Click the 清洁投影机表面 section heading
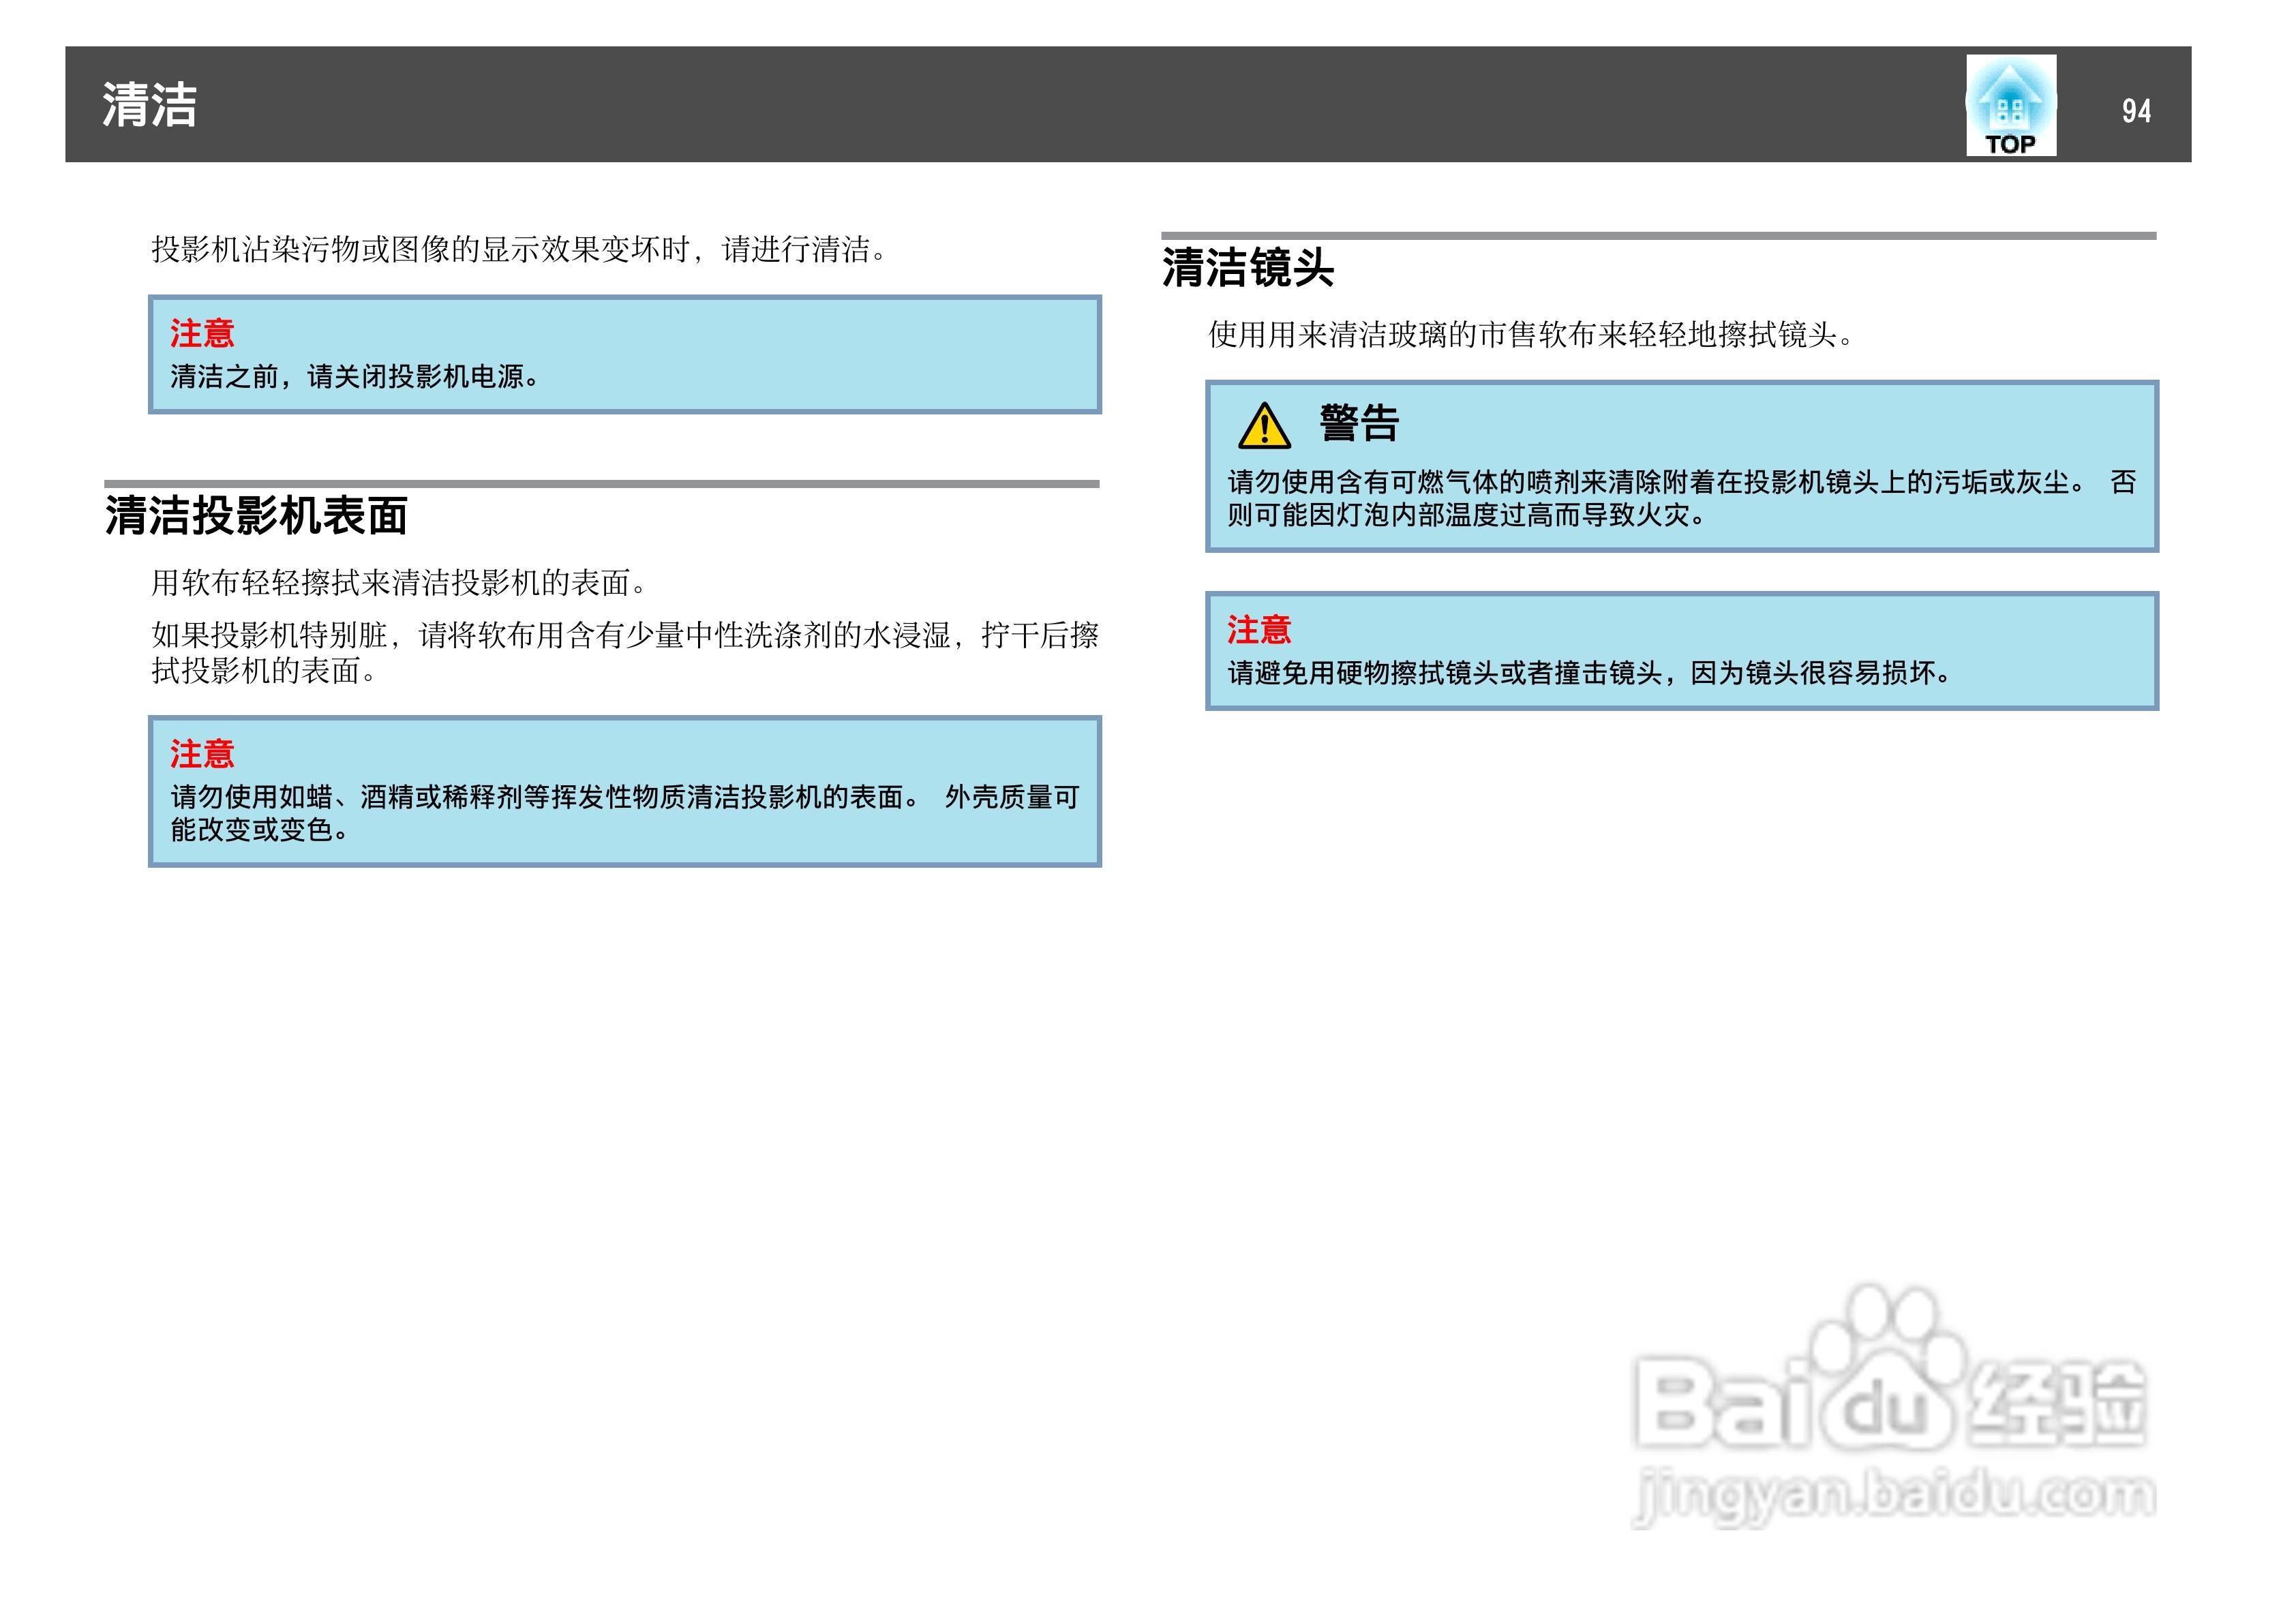2296x1623 pixels. click(256, 516)
